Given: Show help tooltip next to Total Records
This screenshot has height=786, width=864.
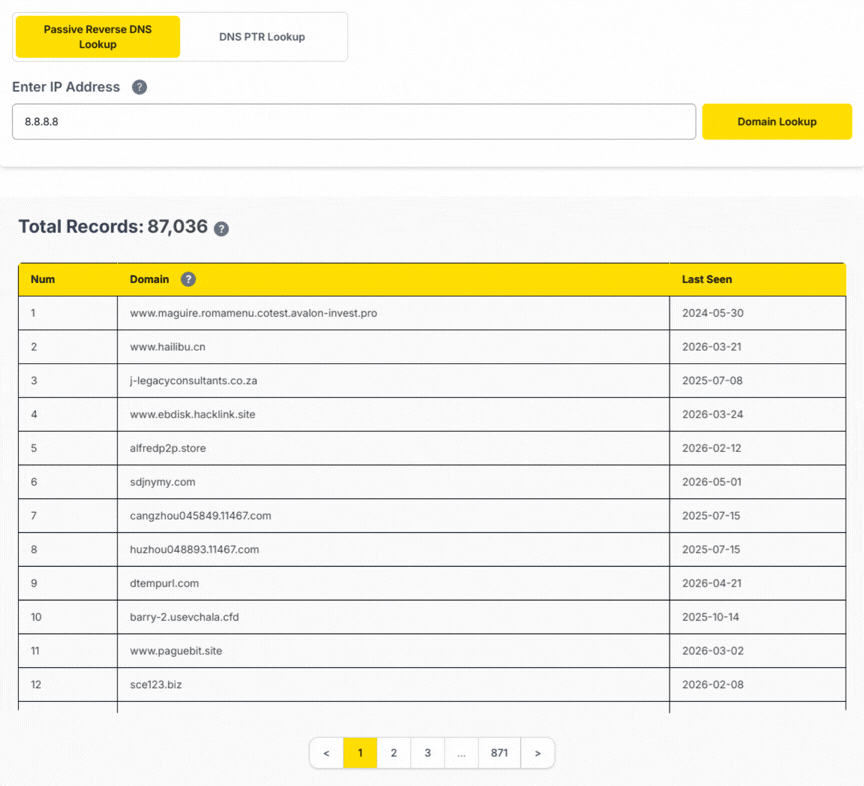Looking at the screenshot, I should tap(222, 229).
